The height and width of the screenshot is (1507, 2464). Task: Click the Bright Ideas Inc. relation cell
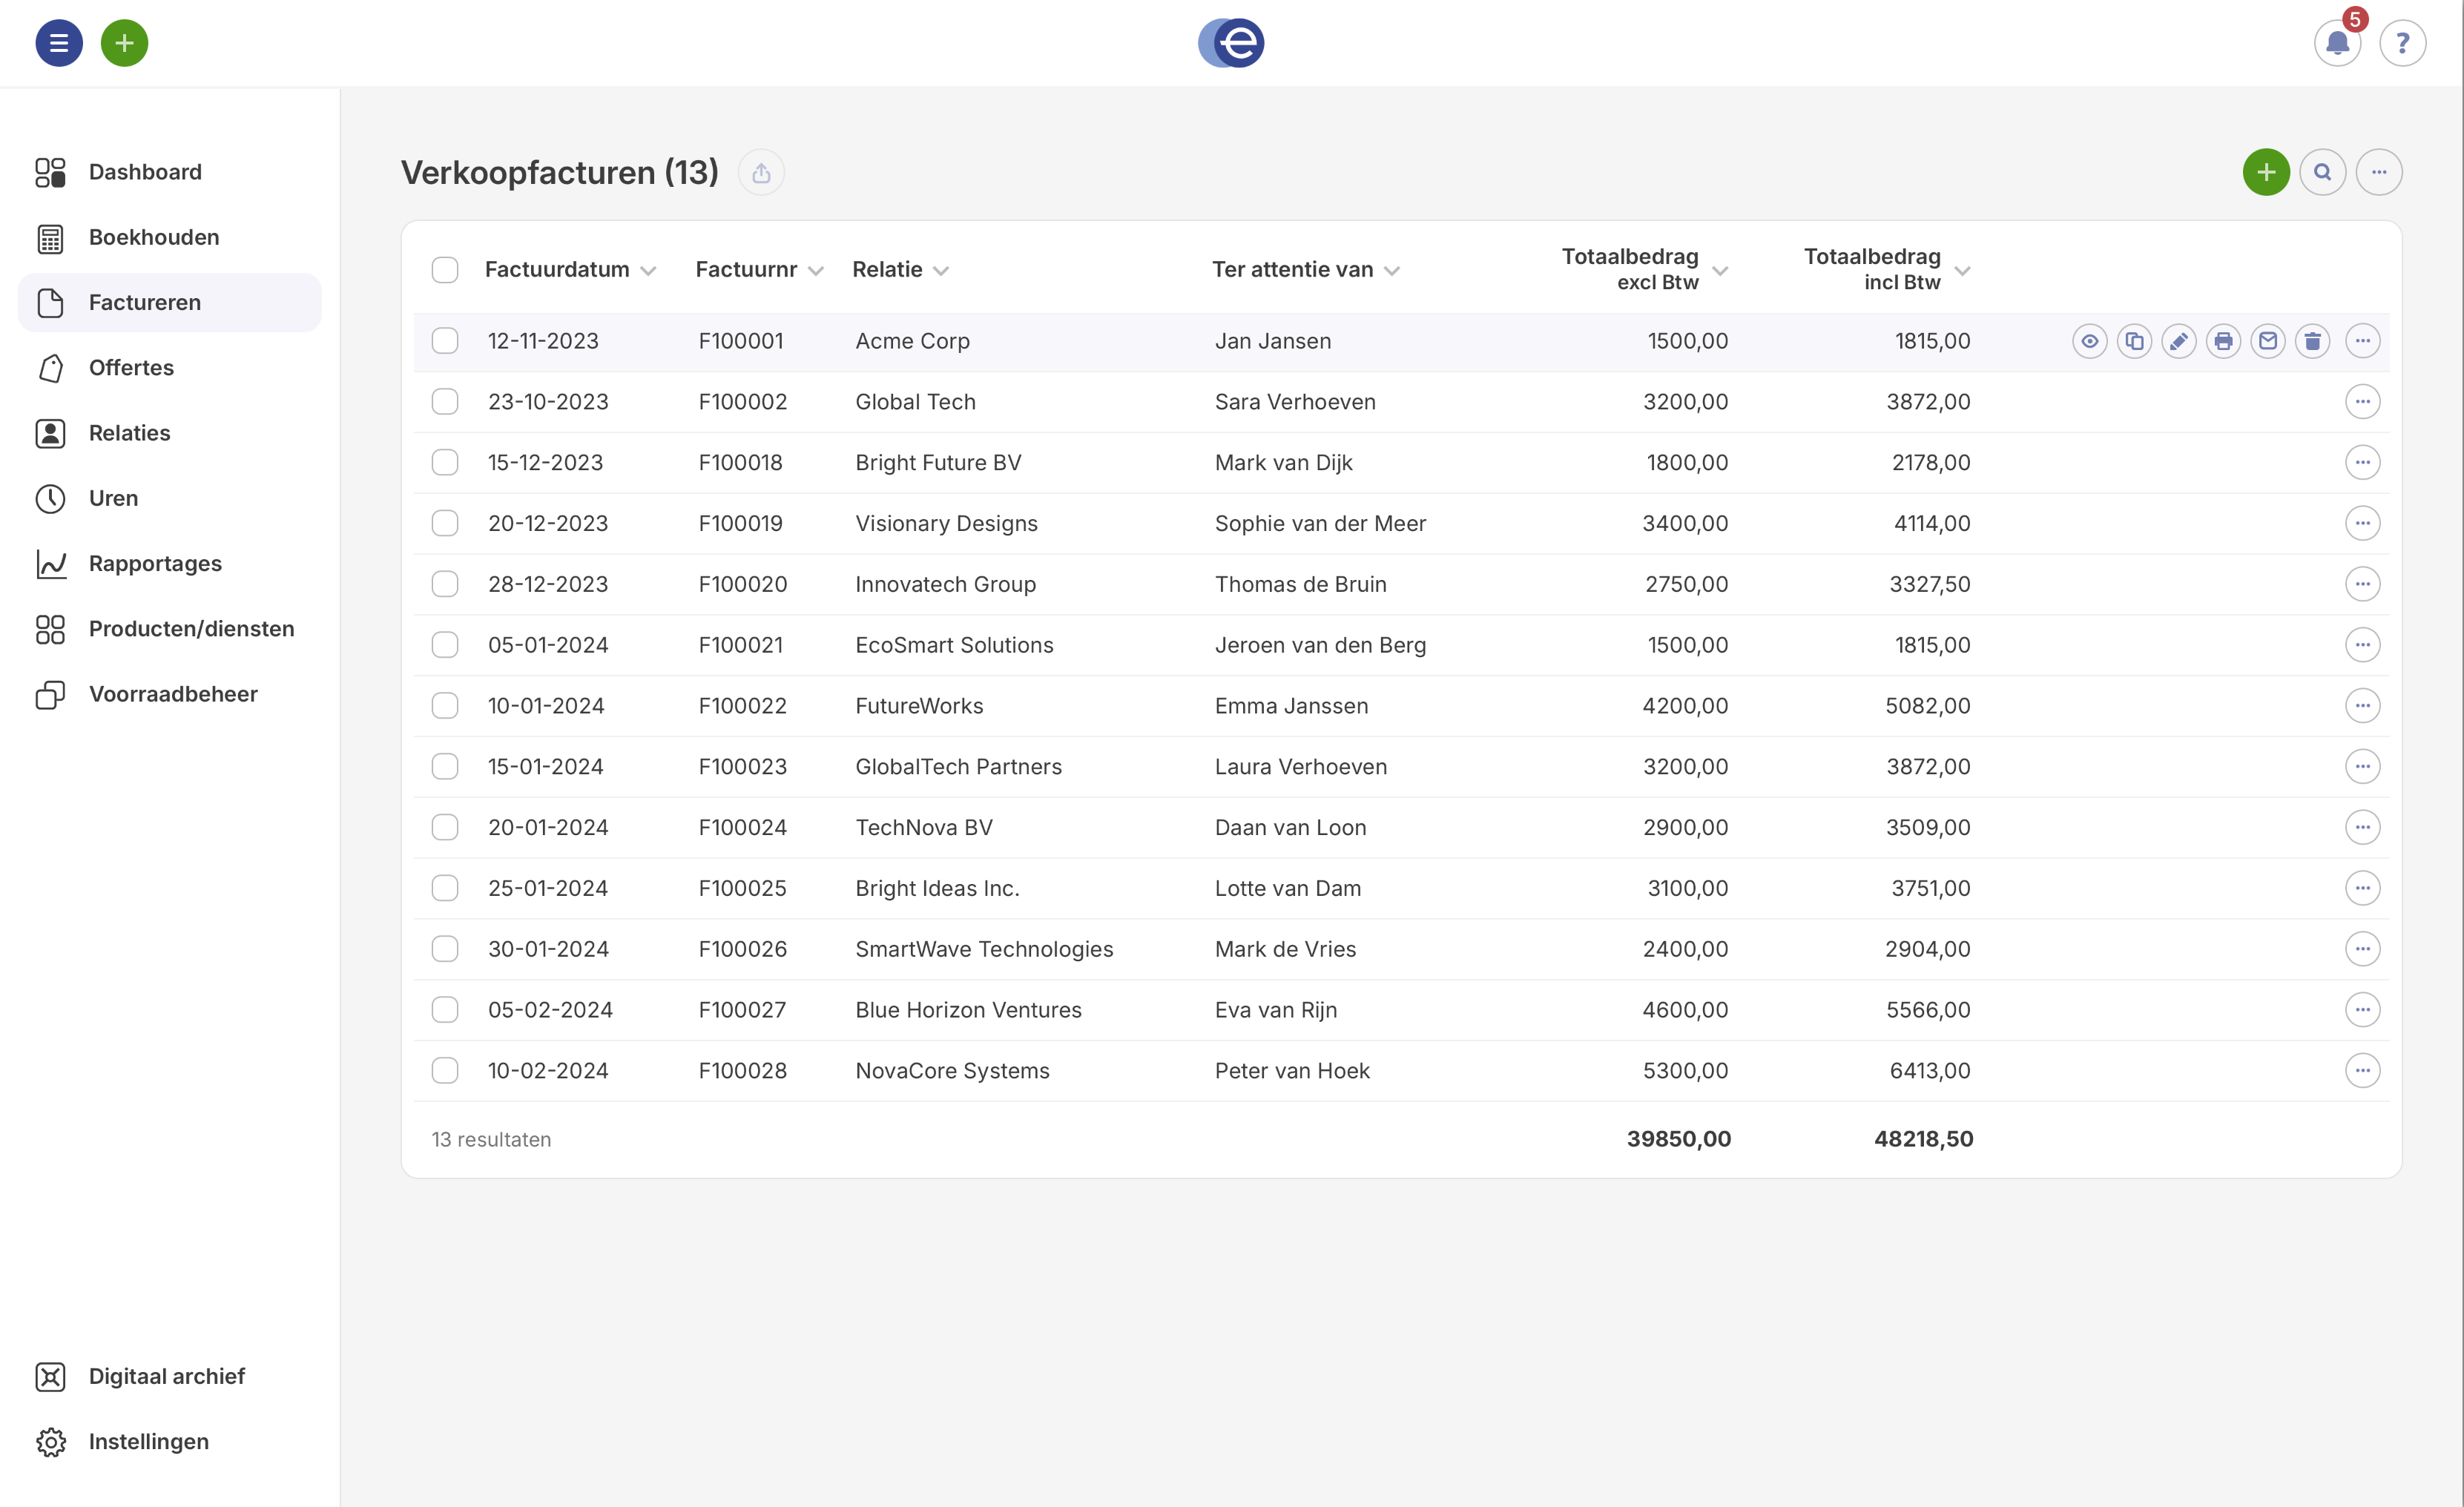[x=937, y=888]
